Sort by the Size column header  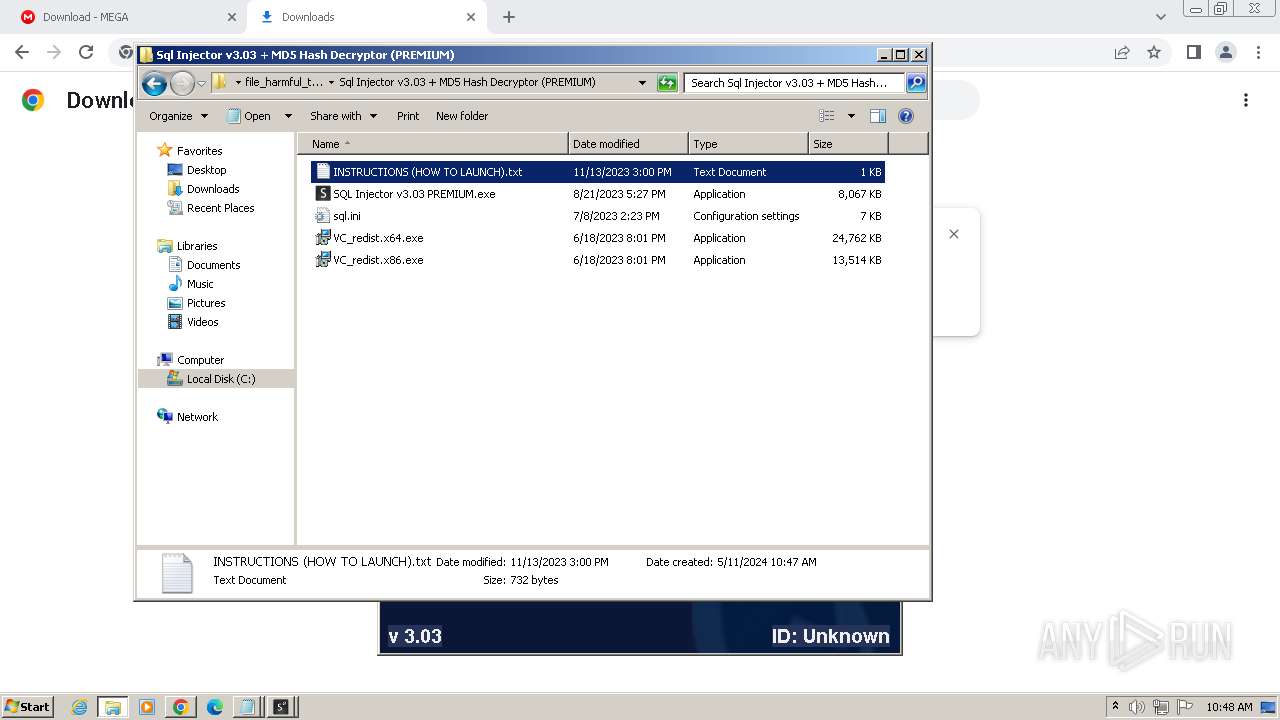coord(848,144)
